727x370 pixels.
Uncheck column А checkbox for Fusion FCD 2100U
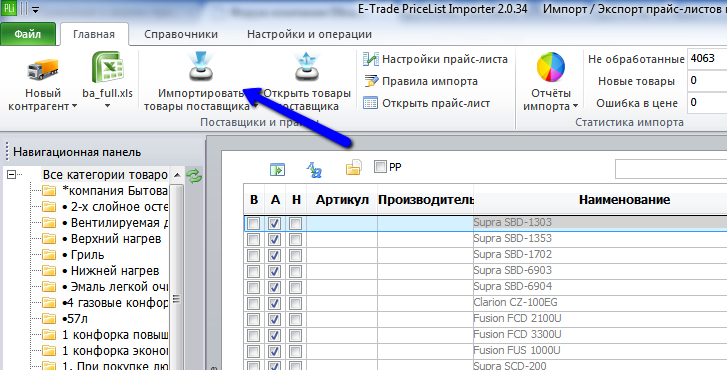point(274,319)
